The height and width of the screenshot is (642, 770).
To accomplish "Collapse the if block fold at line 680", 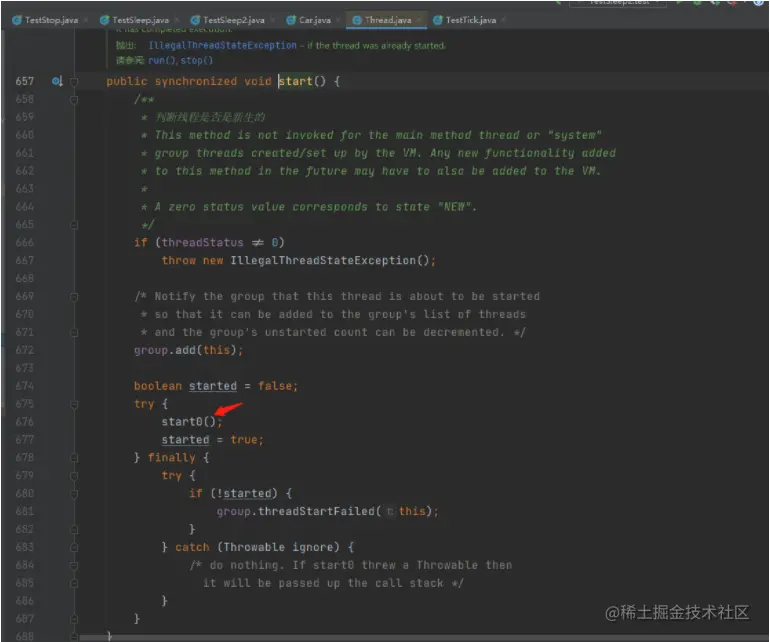I will (x=74, y=494).
